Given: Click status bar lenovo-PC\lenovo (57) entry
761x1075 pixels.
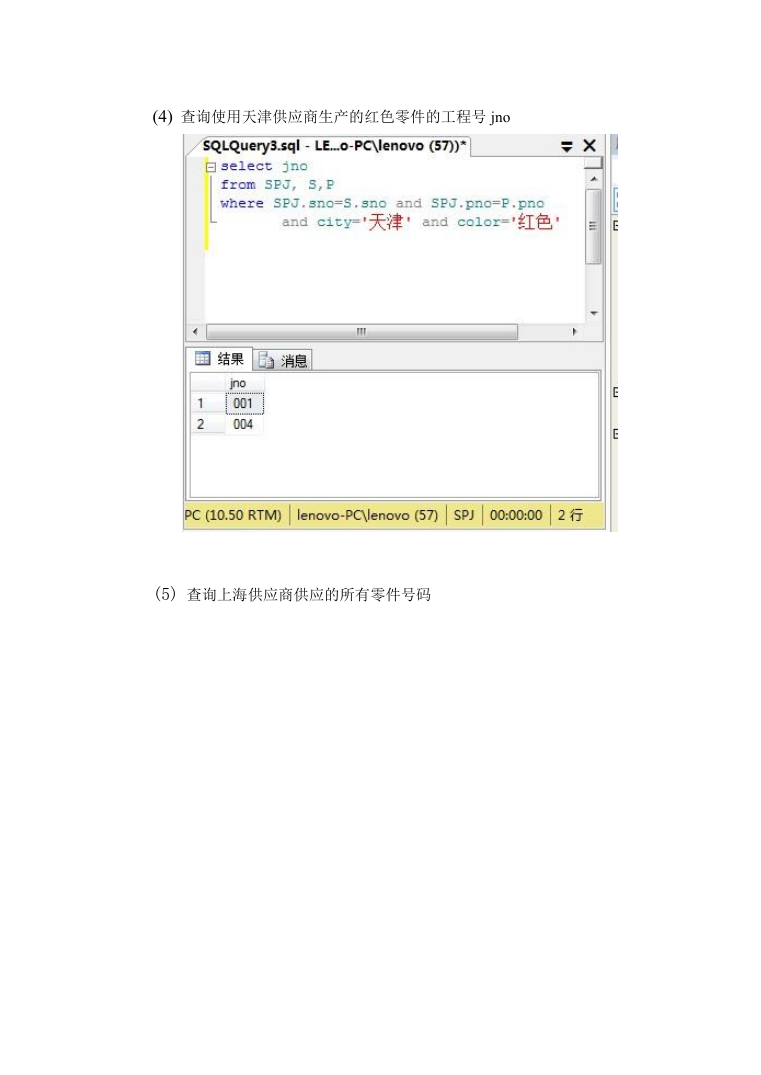Looking at the screenshot, I should (x=367, y=515).
